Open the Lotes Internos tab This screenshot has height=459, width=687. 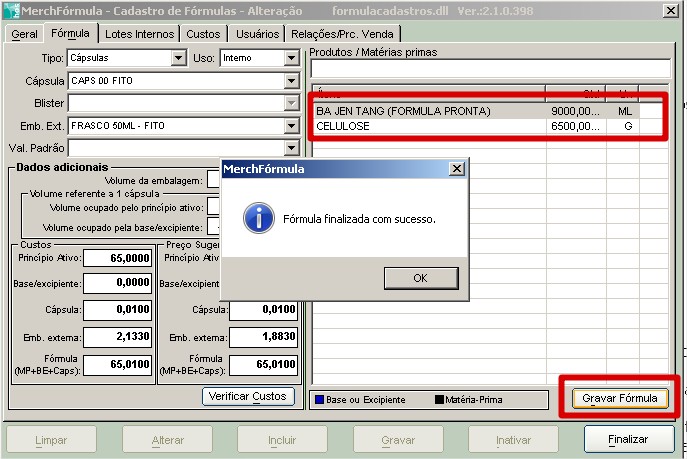(x=140, y=34)
